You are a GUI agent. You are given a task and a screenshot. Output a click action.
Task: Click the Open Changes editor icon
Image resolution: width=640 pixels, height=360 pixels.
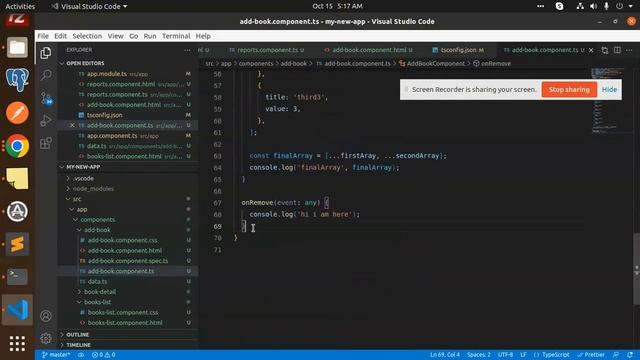tap(604, 50)
